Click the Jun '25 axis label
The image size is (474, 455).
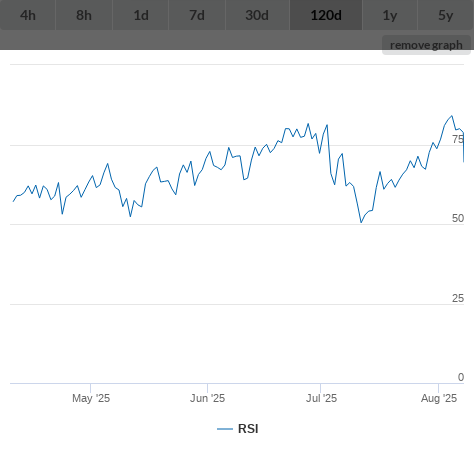point(207,398)
